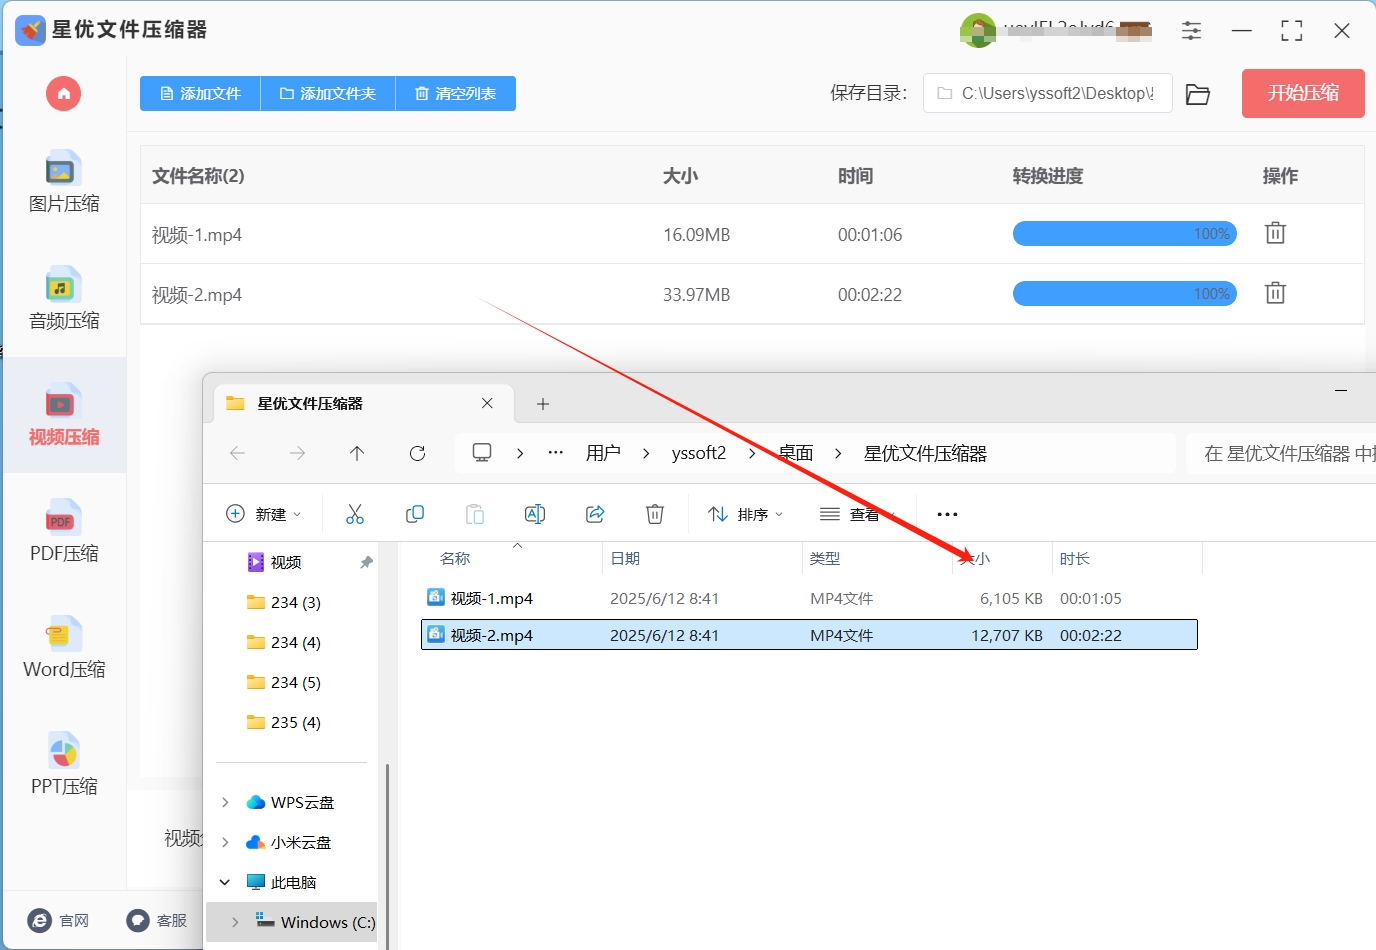Click the Cut scissors icon
The image size is (1376, 950).
pos(355,514)
